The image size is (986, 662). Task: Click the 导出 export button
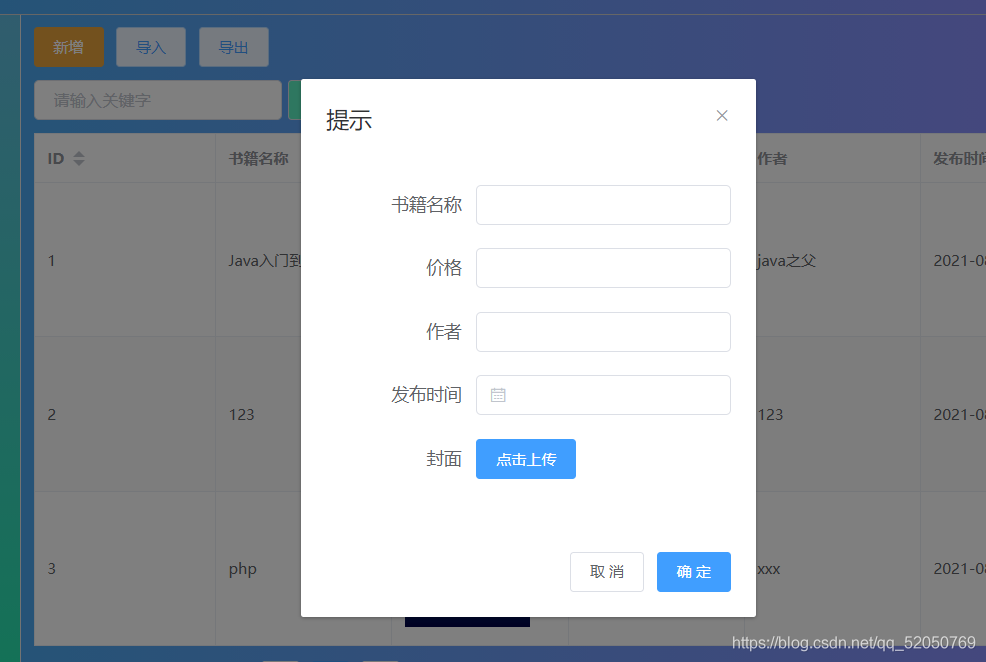233,47
